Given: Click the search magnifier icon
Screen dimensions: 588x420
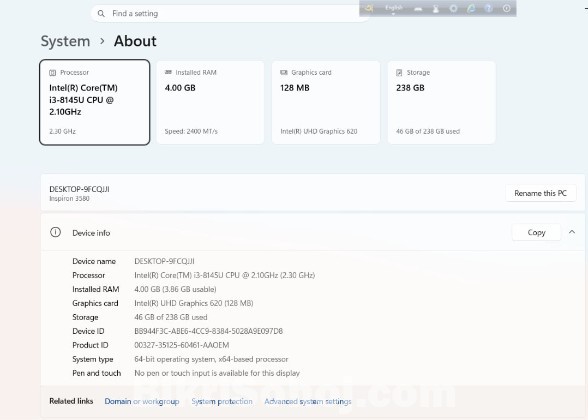Looking at the screenshot, I should coord(101,14).
